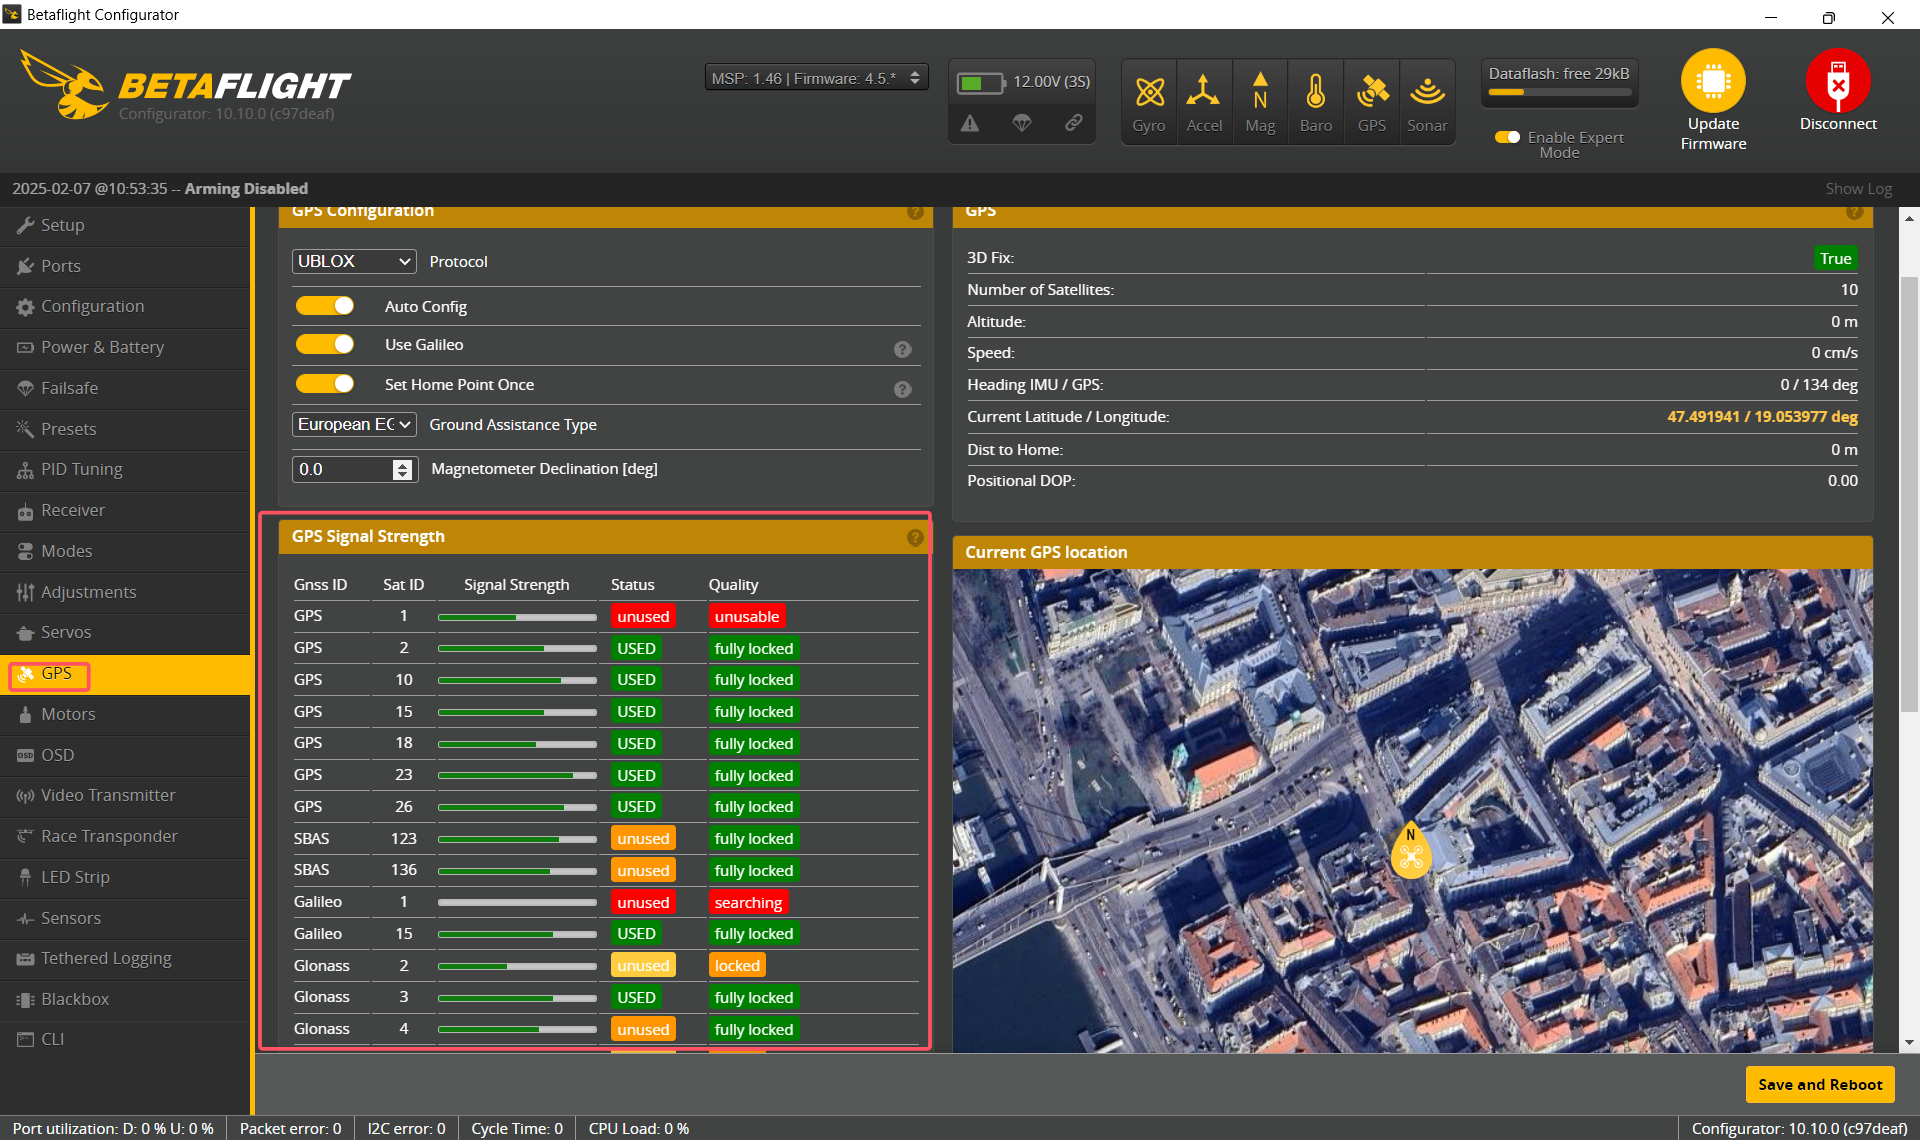Click Magnetometer Declination stepper arrows
The height and width of the screenshot is (1140, 1920).
pos(402,469)
